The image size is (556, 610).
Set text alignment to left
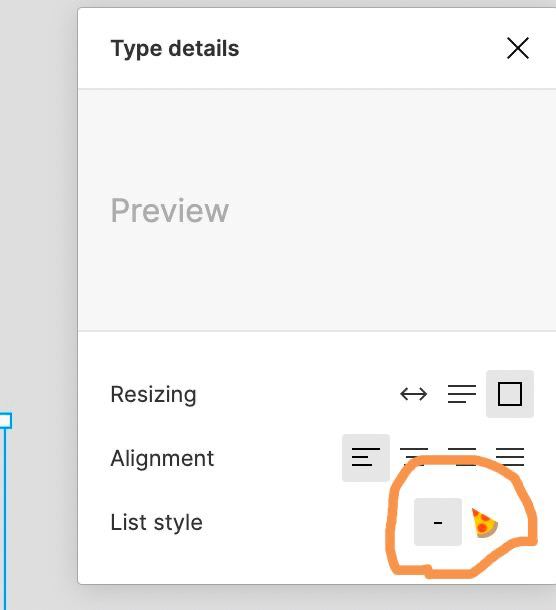[366, 458]
